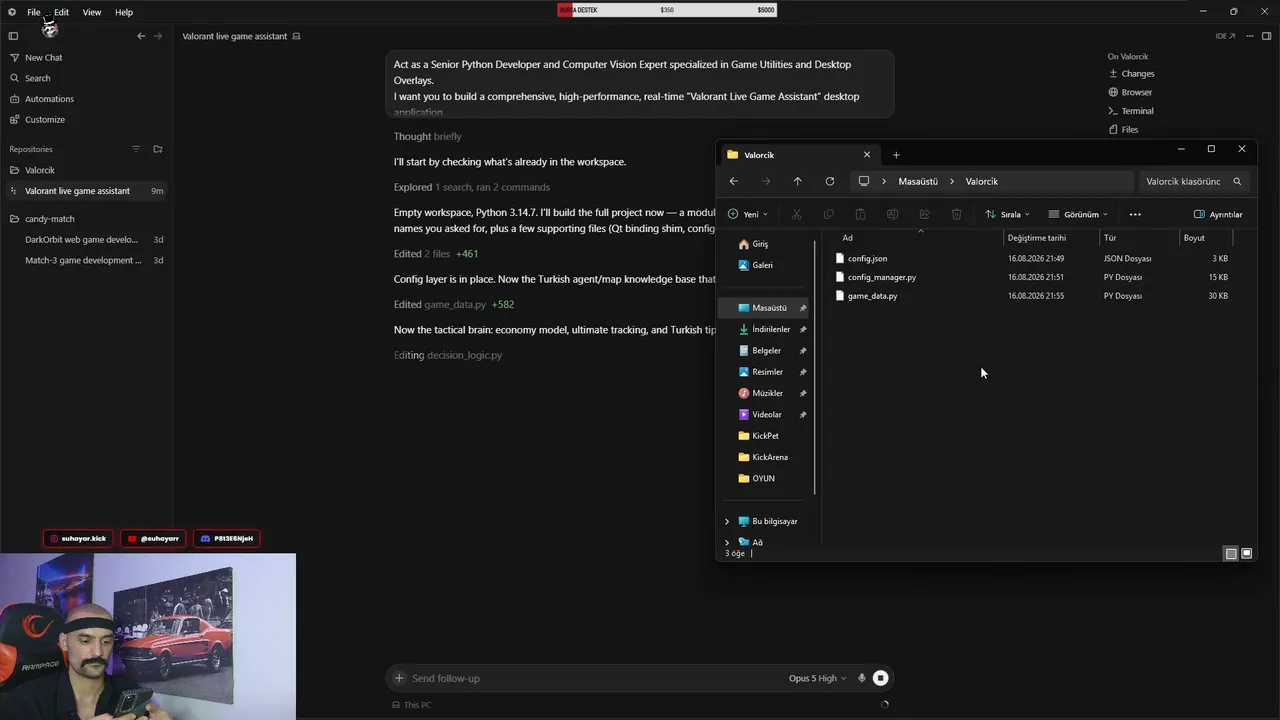
Task: Open the View menu
Action: tap(92, 12)
